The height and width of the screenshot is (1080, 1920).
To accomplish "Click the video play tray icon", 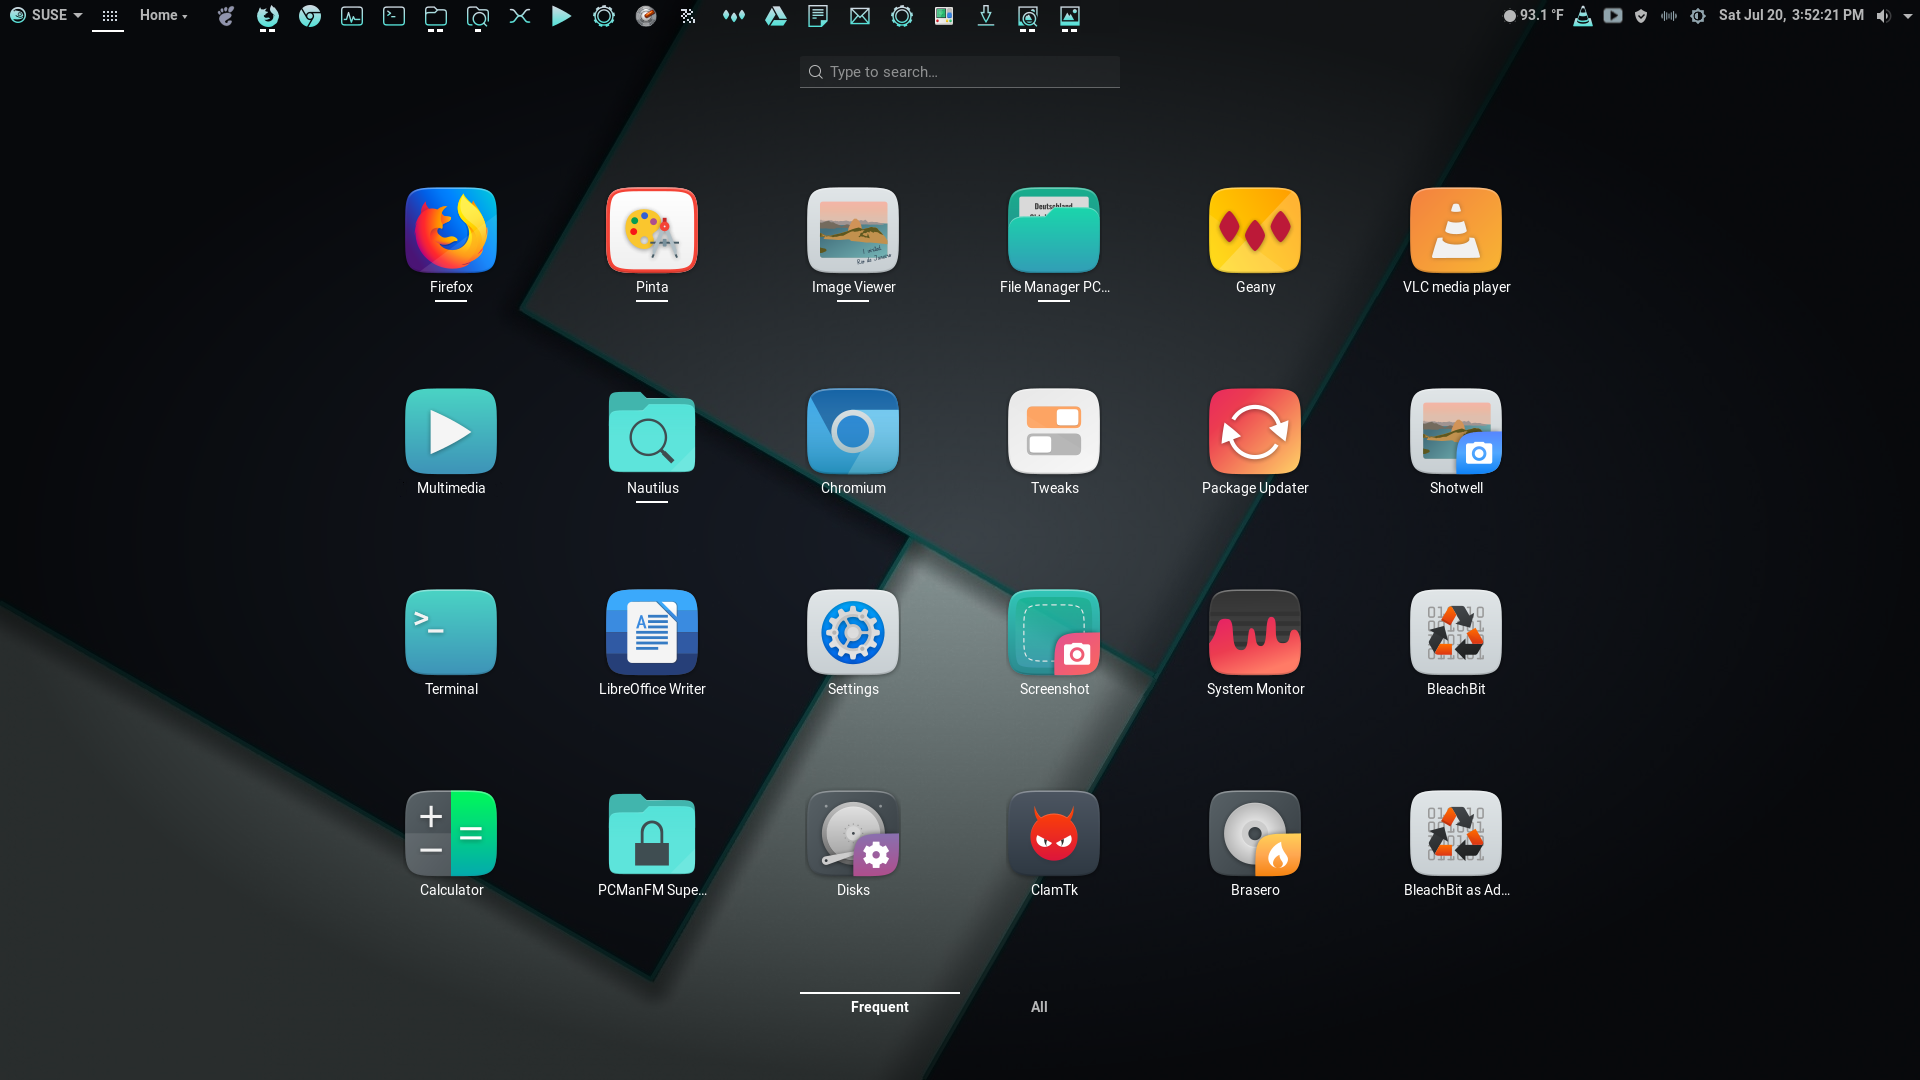I will 1613,15.
